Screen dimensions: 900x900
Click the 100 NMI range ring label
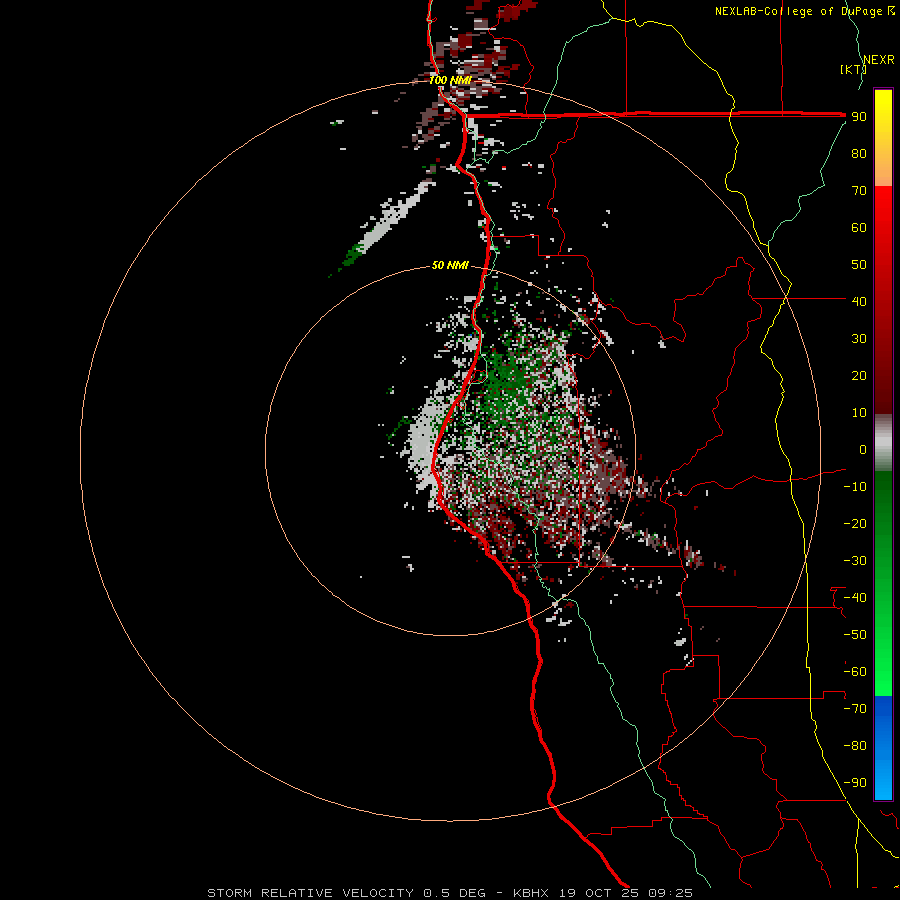point(450,80)
